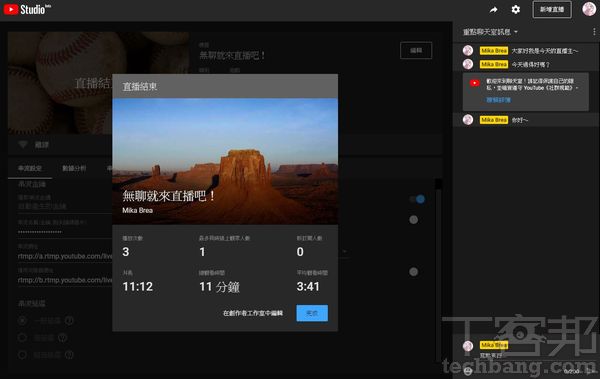Click the stream duration value 11:12
The image size is (600, 379).
[138, 286]
